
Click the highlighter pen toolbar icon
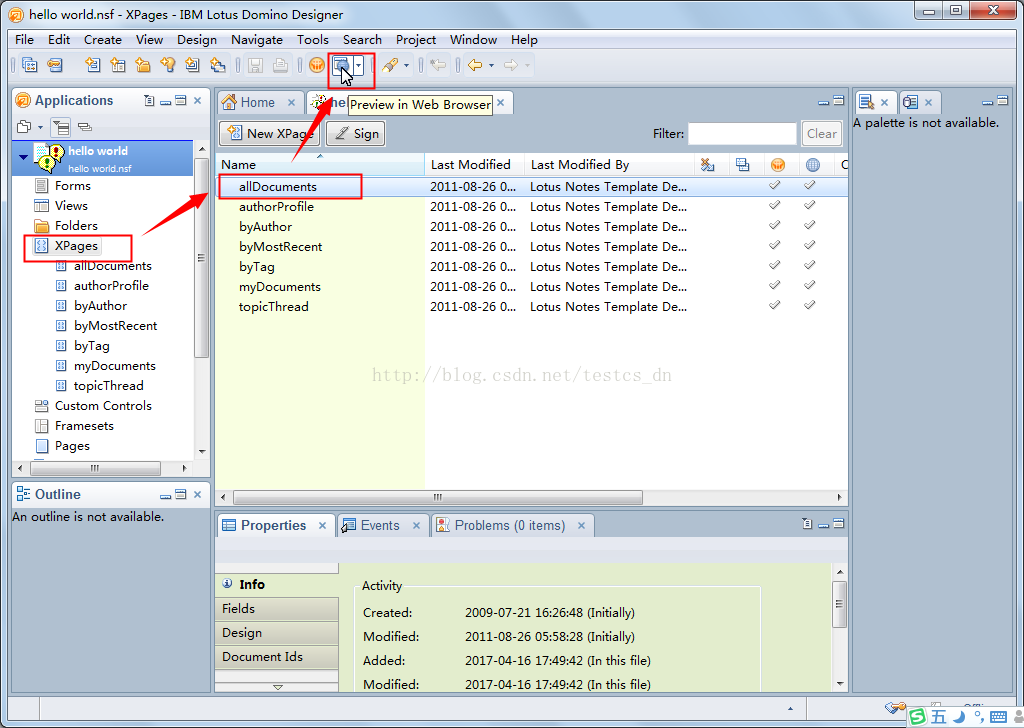(x=390, y=65)
